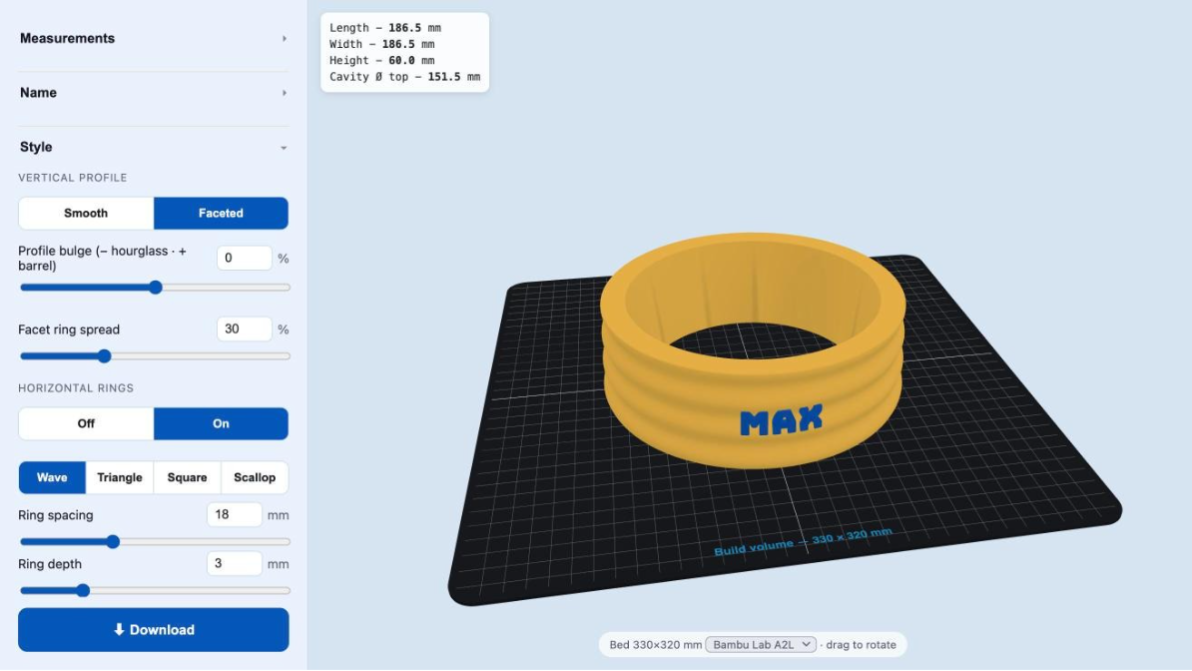Focus the Ring depth mm field
Viewport: 1192px width, 671px height.
pyautogui.click(x=234, y=564)
